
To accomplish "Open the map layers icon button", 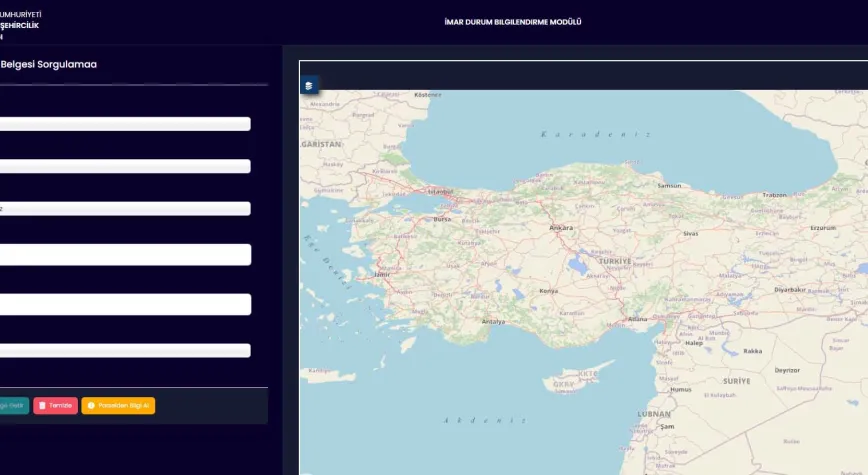I will click(x=309, y=86).
